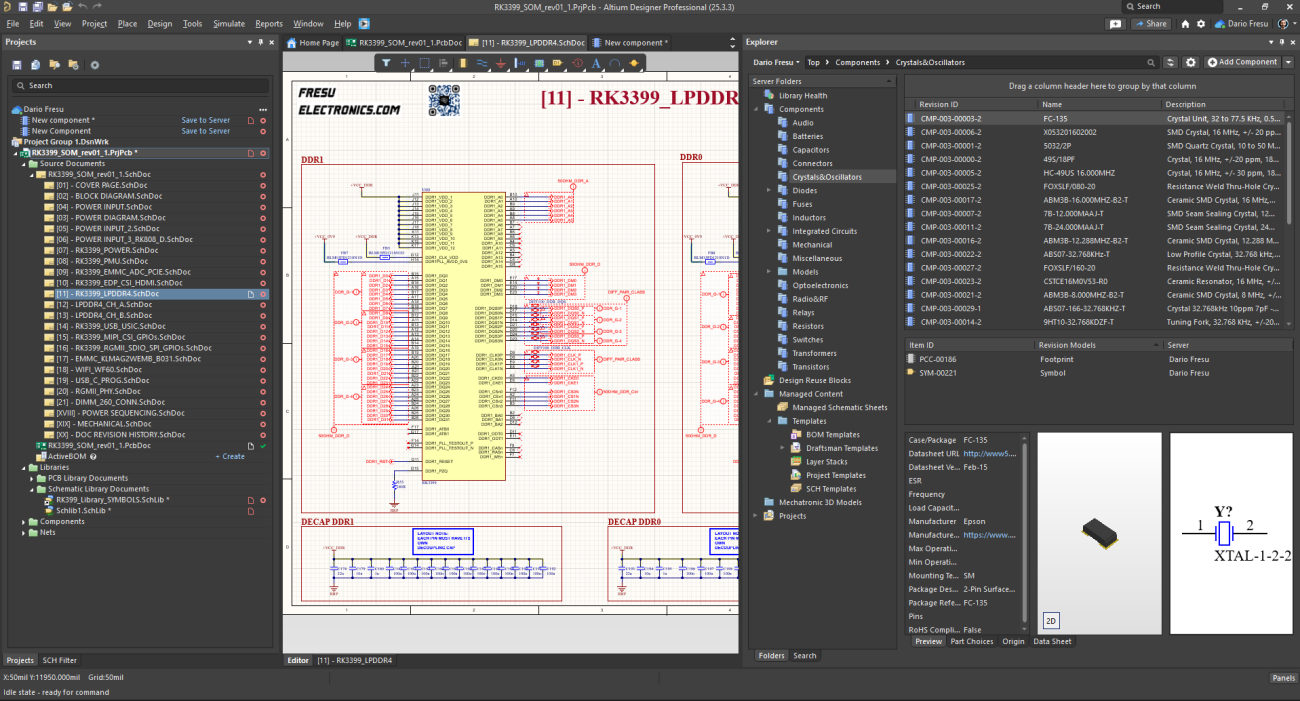Click the Projects panel Search field
This screenshot has height=701, width=1300.
pyautogui.click(x=138, y=85)
